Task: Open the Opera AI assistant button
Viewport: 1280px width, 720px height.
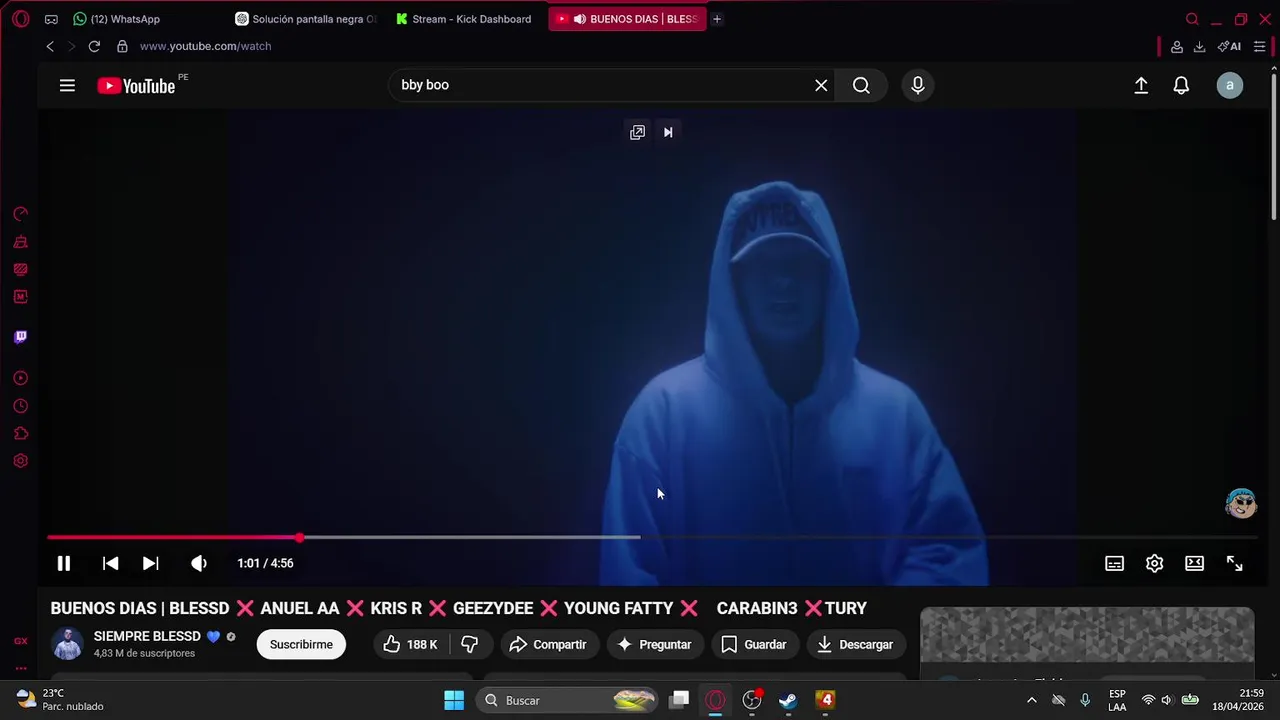Action: point(1229,47)
